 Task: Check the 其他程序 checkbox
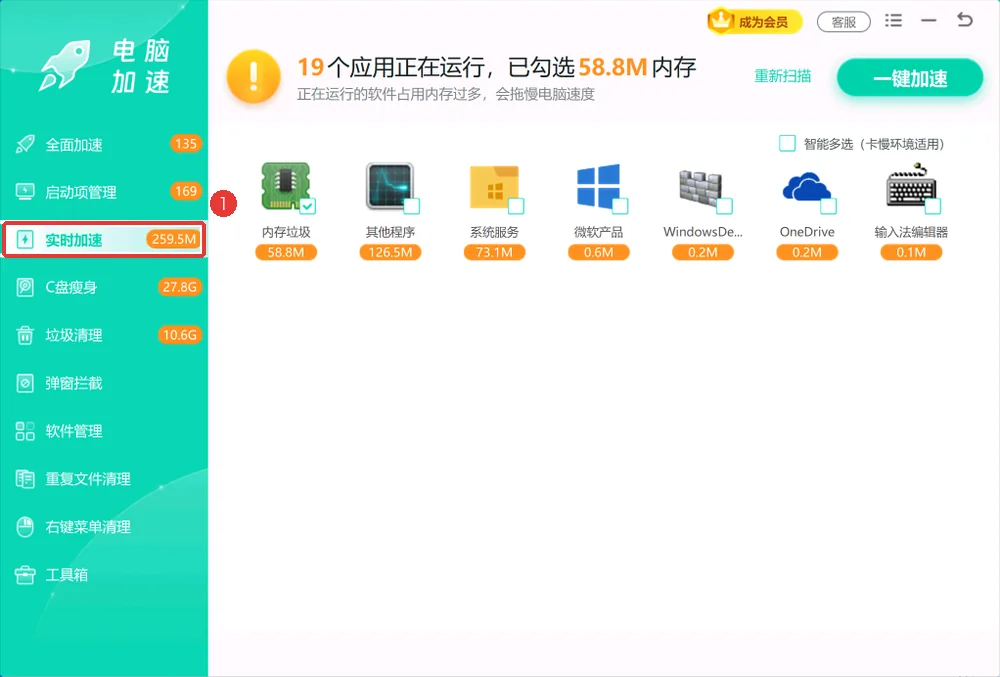(412, 206)
